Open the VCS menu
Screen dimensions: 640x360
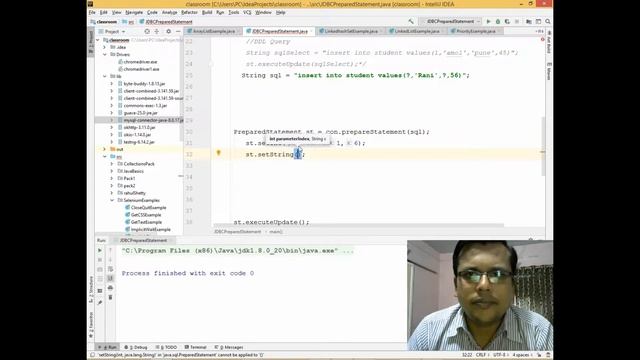tap(247, 13)
